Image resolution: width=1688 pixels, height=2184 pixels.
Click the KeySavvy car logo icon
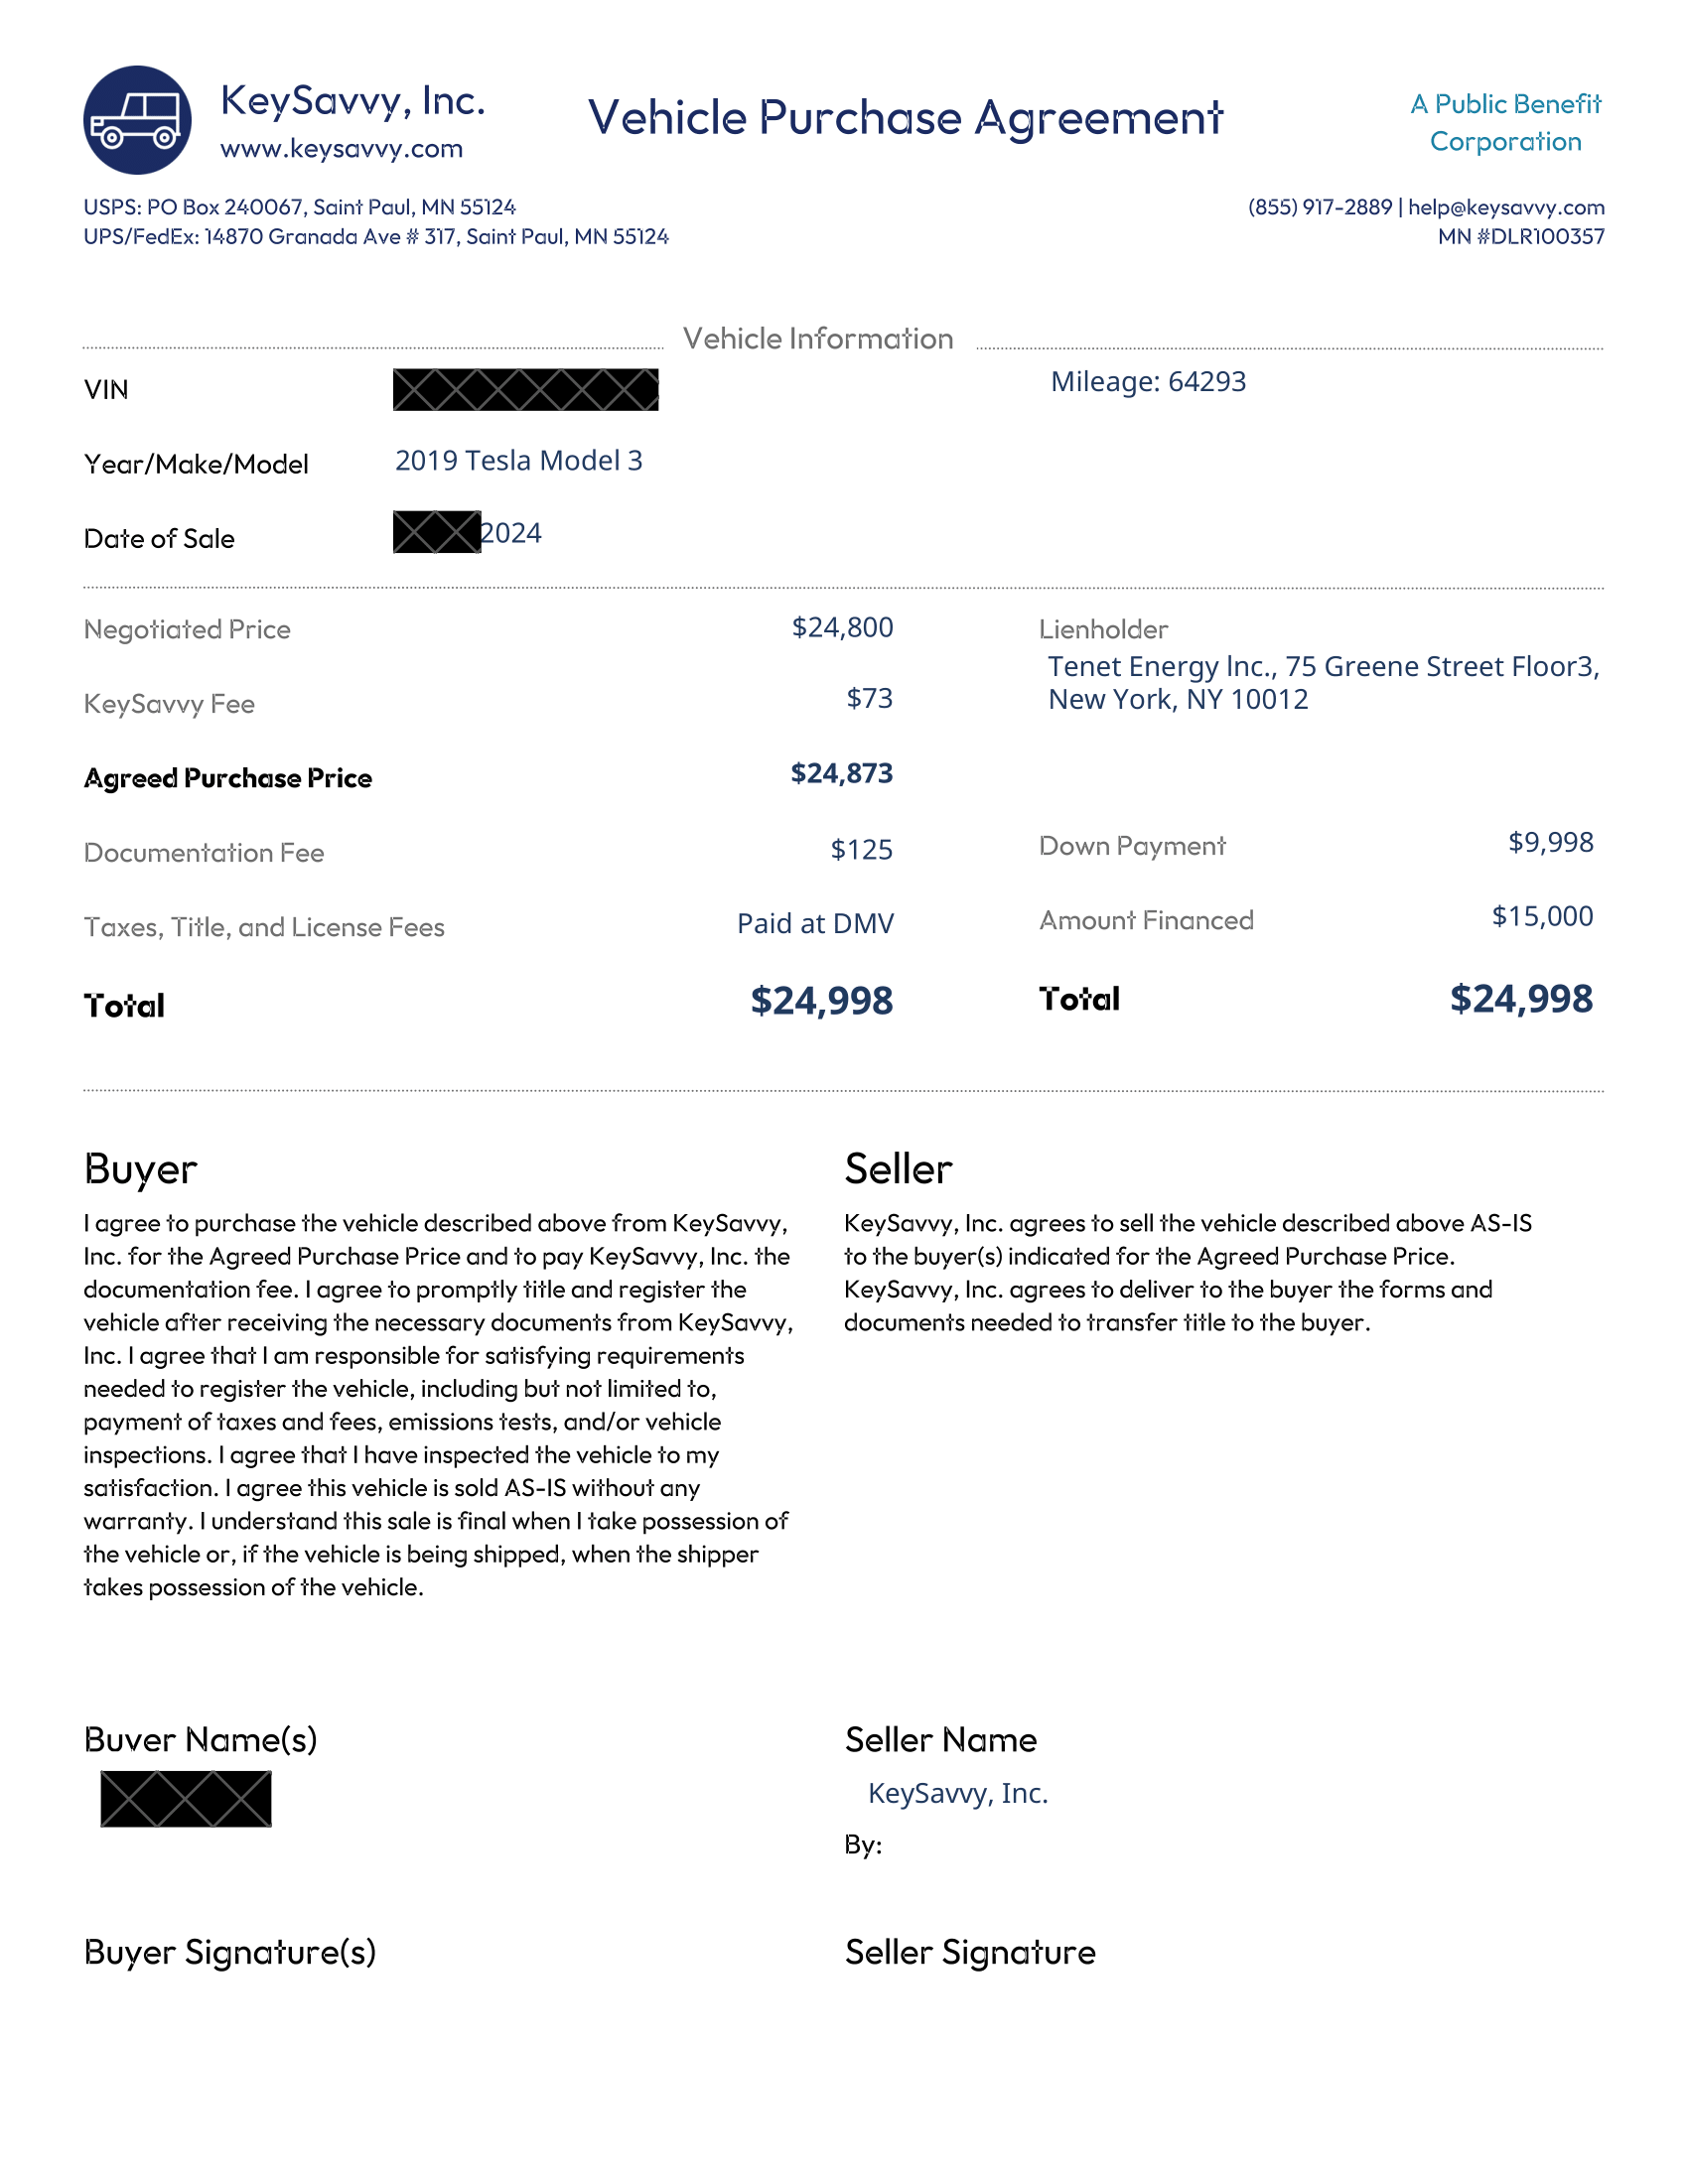137,120
